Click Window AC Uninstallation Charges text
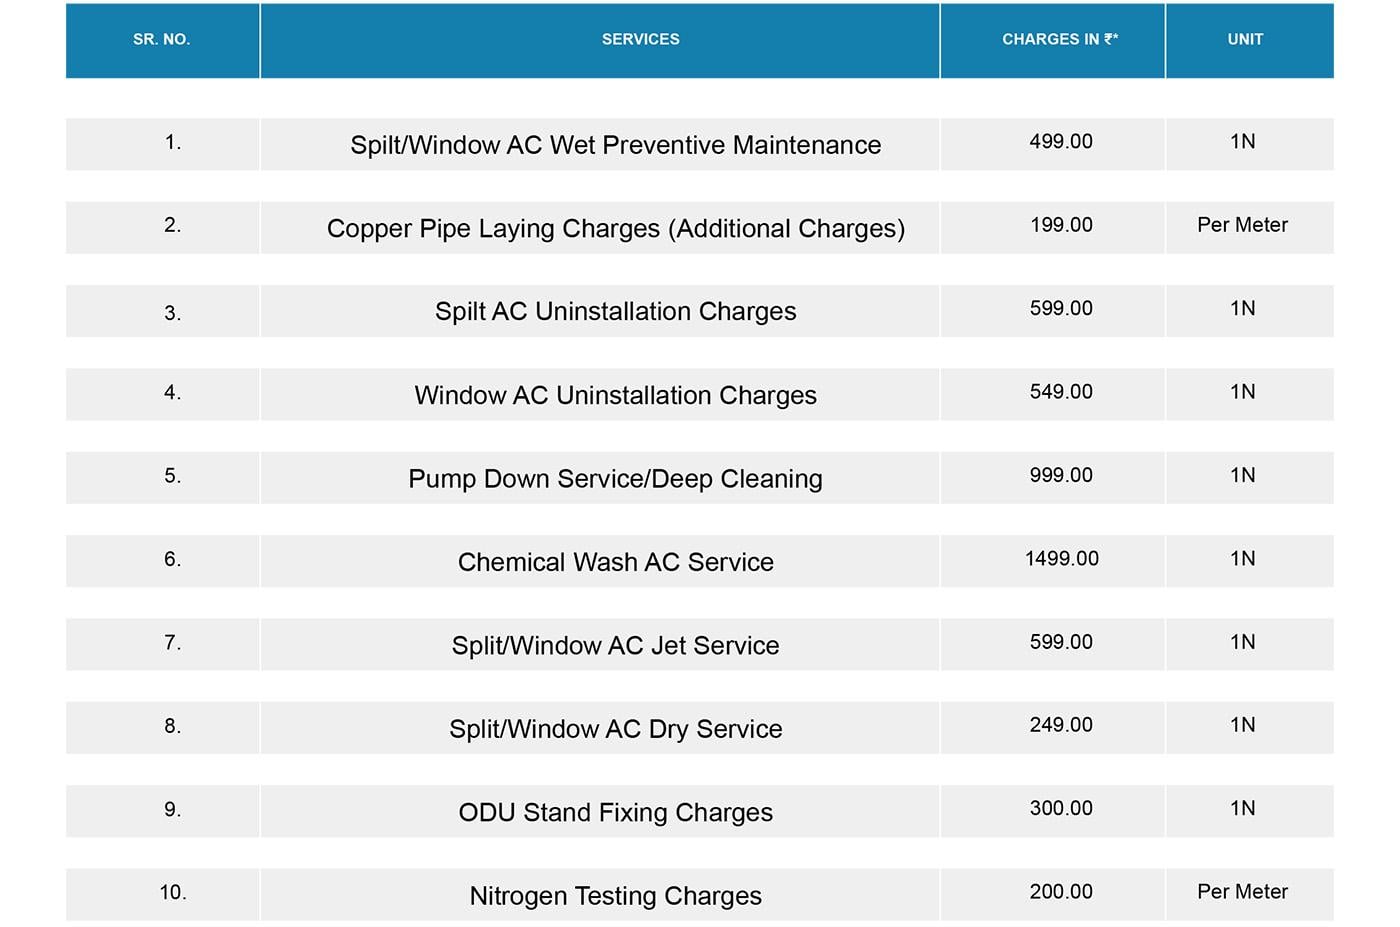This screenshot has height=927, width=1400. 615,396
